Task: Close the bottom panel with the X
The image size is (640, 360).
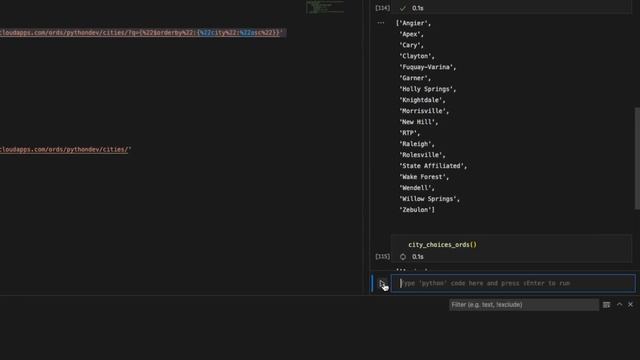Action: pos(630,304)
